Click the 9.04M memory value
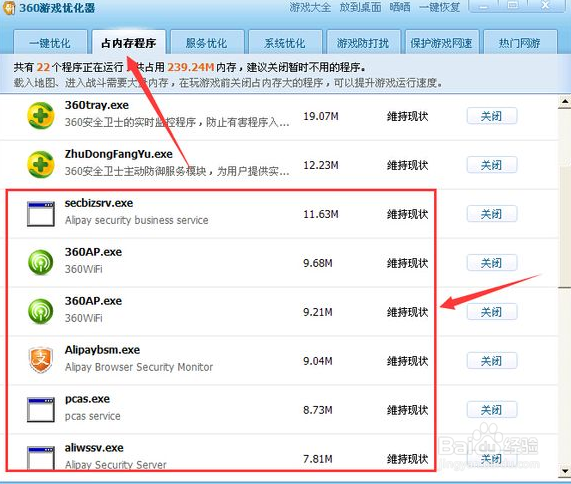 pos(318,361)
